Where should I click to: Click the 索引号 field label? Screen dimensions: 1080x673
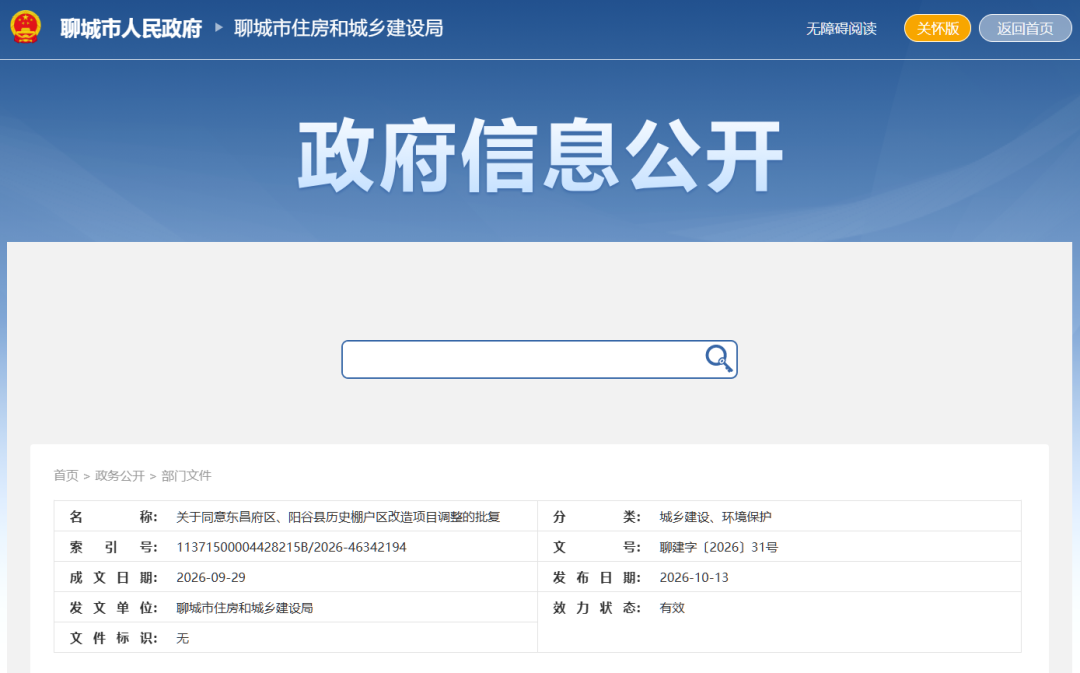114,547
